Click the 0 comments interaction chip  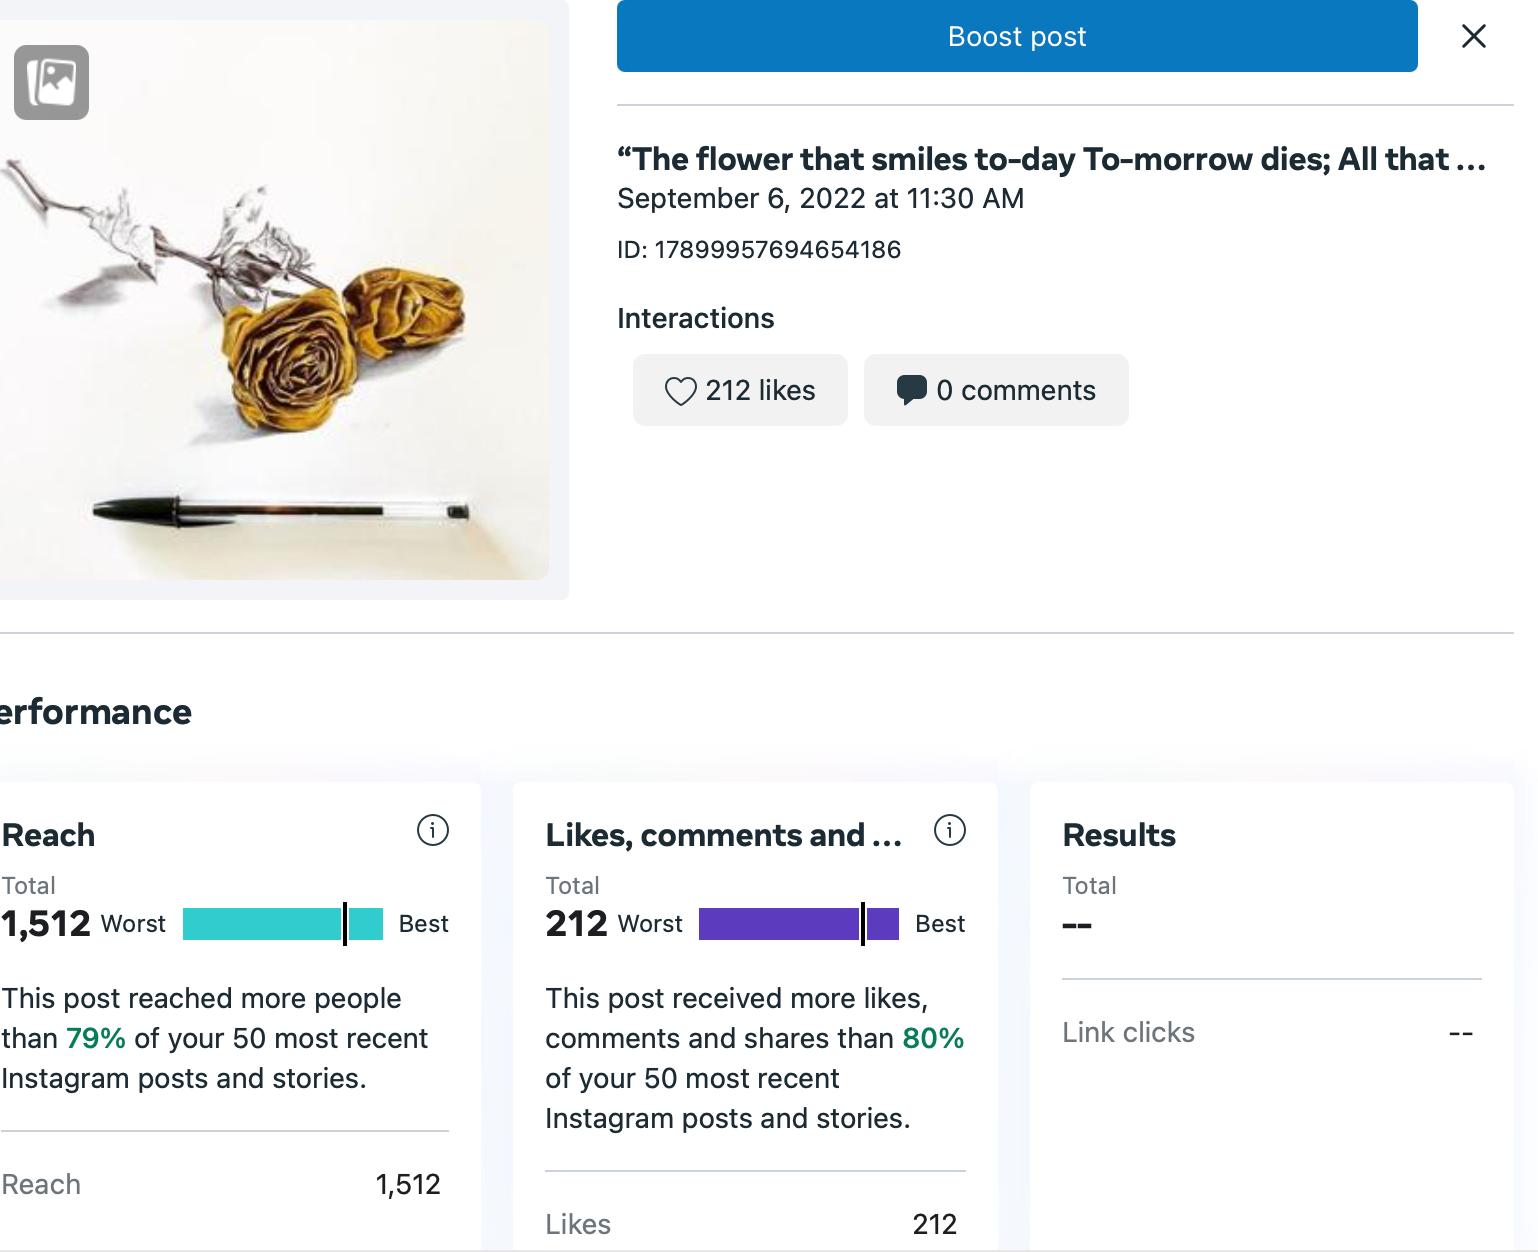(996, 390)
